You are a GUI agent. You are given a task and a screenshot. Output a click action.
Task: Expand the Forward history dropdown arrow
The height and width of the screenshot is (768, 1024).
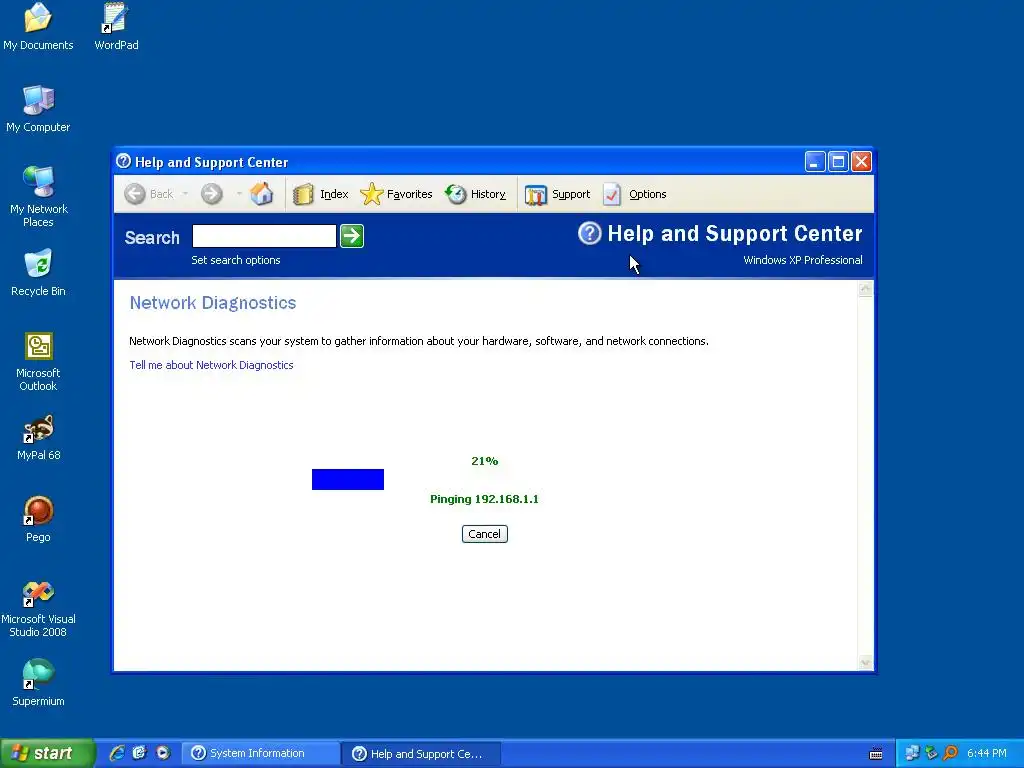(x=239, y=194)
